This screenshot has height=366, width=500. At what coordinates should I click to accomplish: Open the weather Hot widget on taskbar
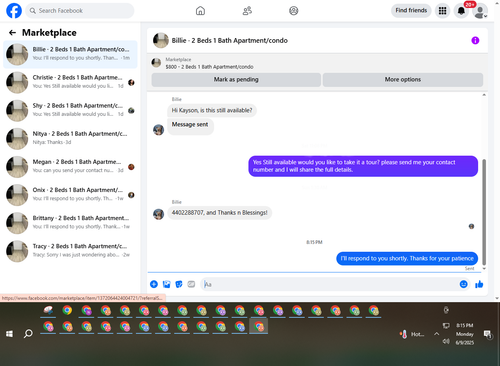(412, 334)
